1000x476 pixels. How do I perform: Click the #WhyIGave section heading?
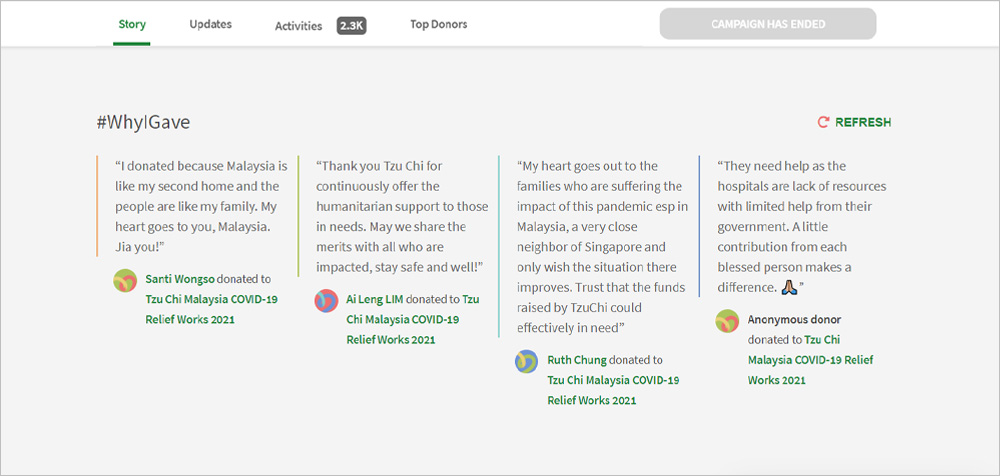[143, 122]
